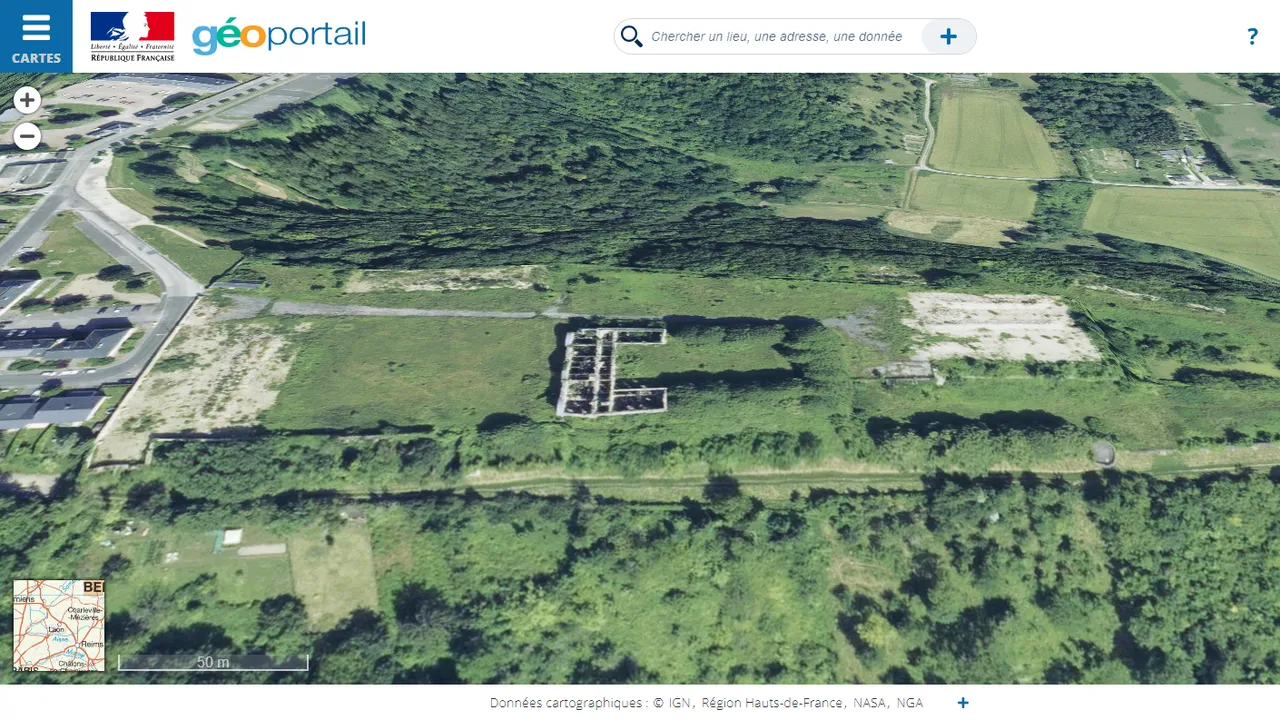
Task: Click the 50 m scale bar
Action: [x=213, y=662]
